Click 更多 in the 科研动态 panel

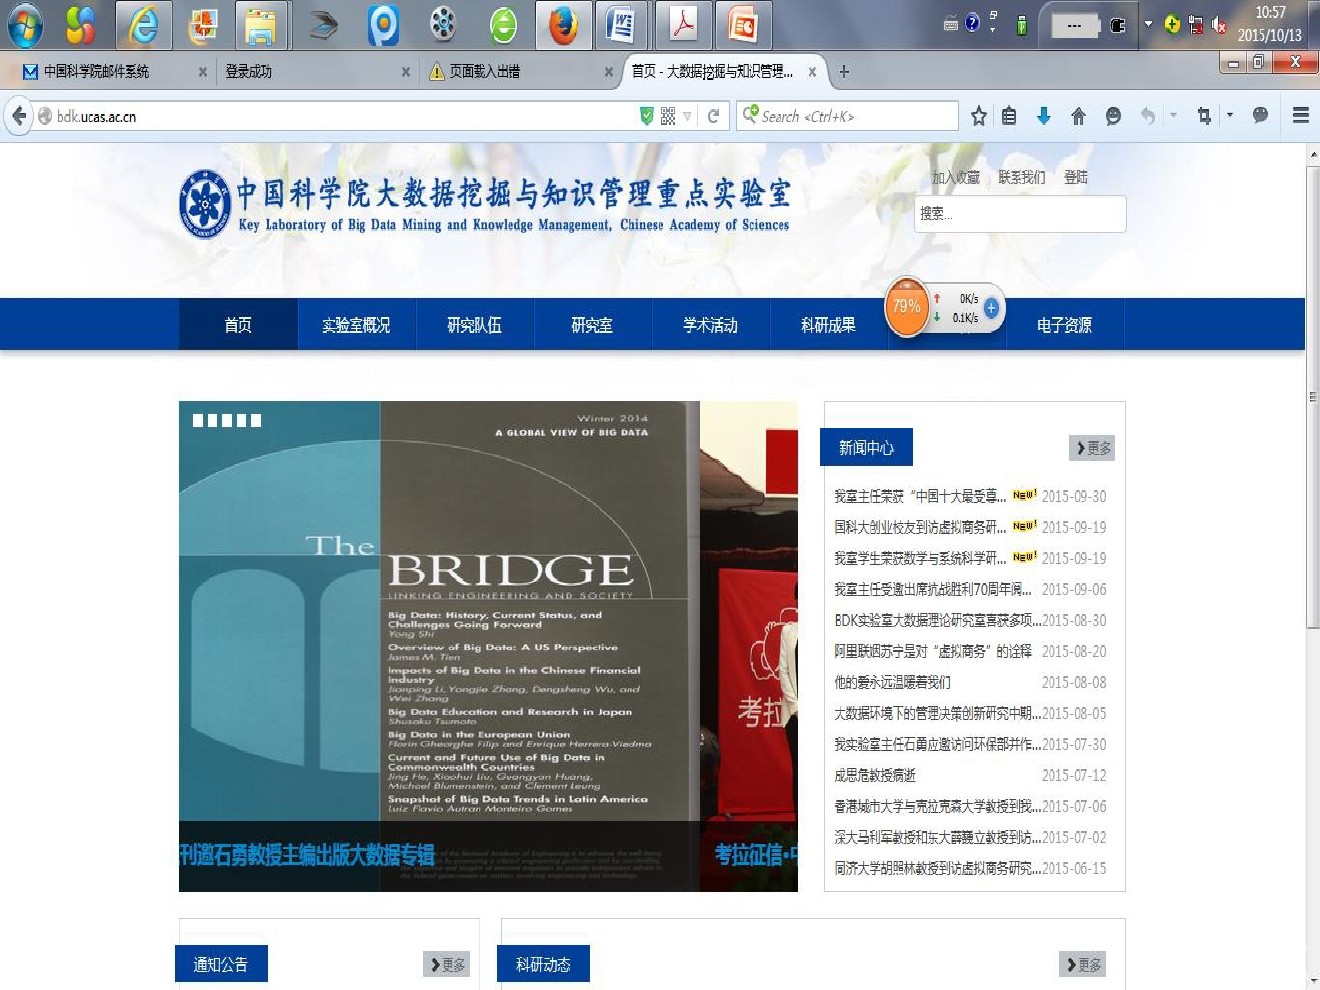pyautogui.click(x=1083, y=964)
